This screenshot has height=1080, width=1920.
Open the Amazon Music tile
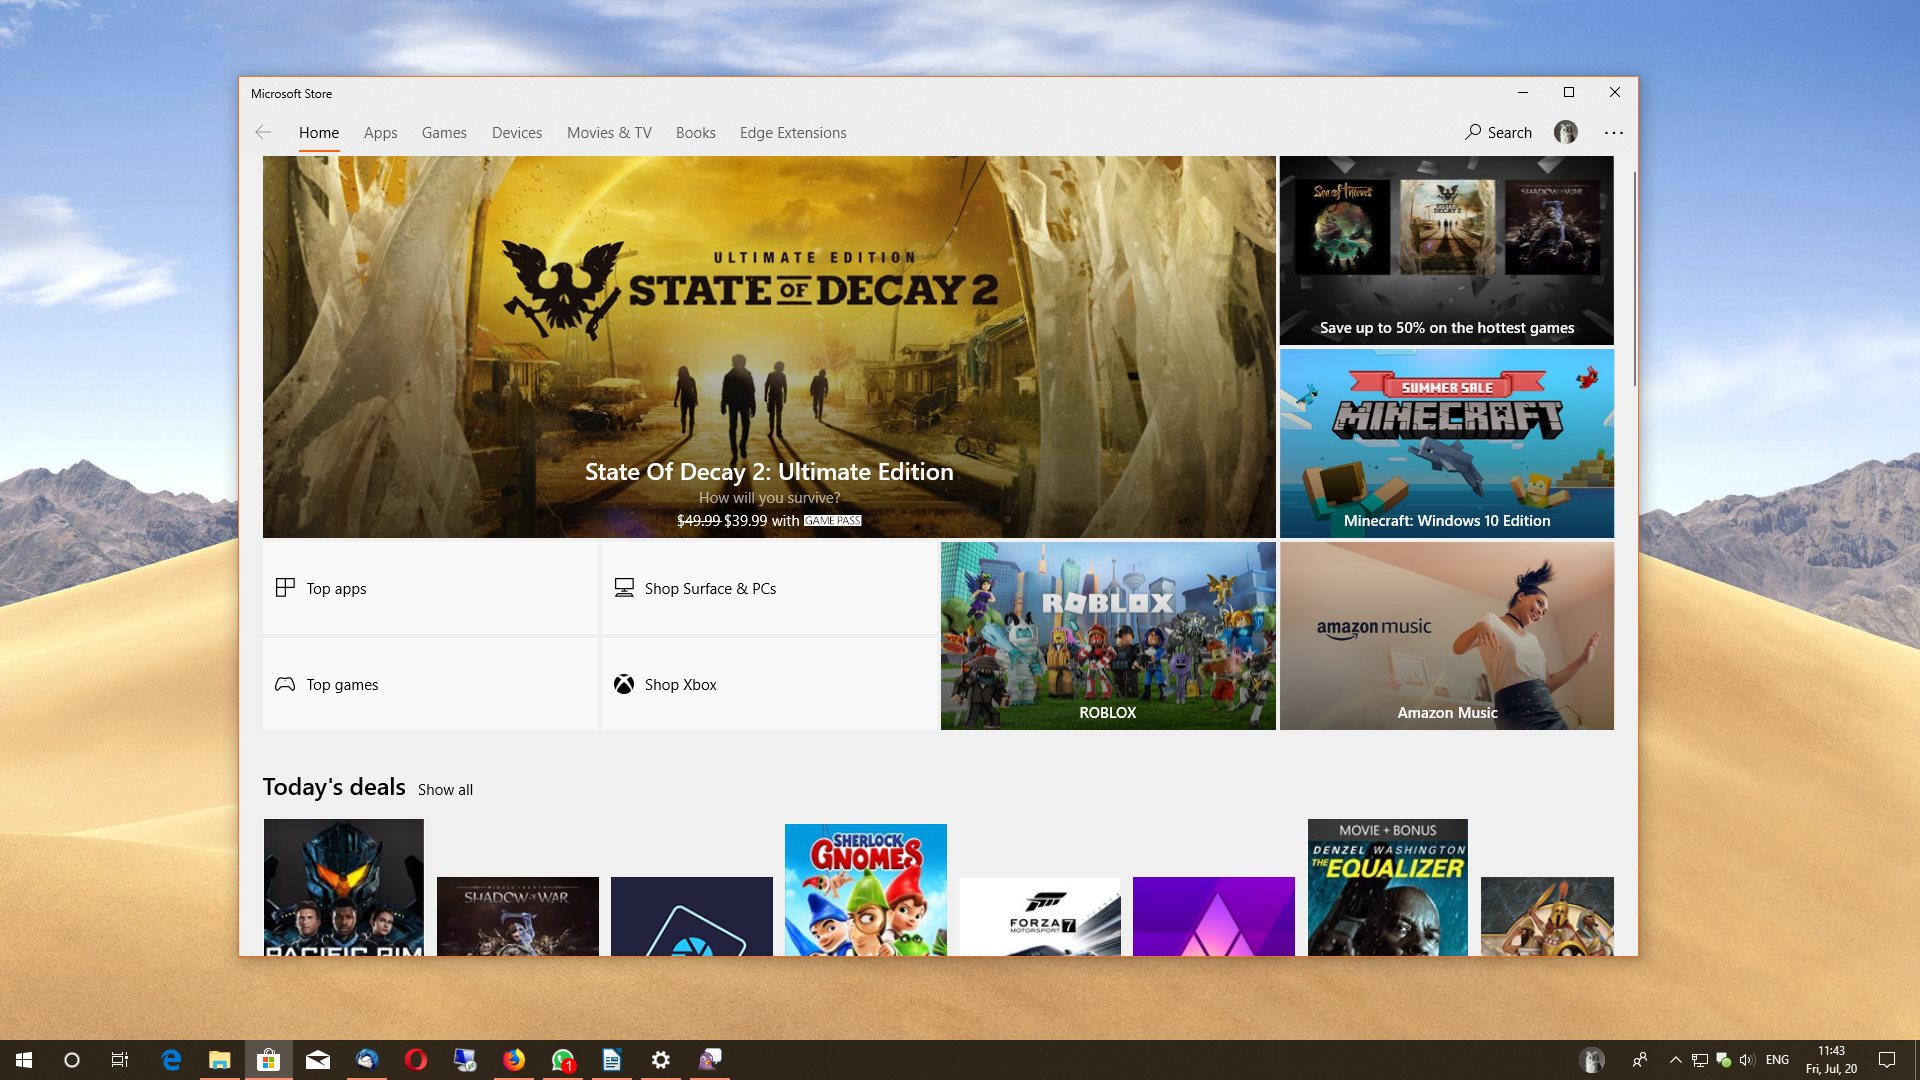(1446, 636)
